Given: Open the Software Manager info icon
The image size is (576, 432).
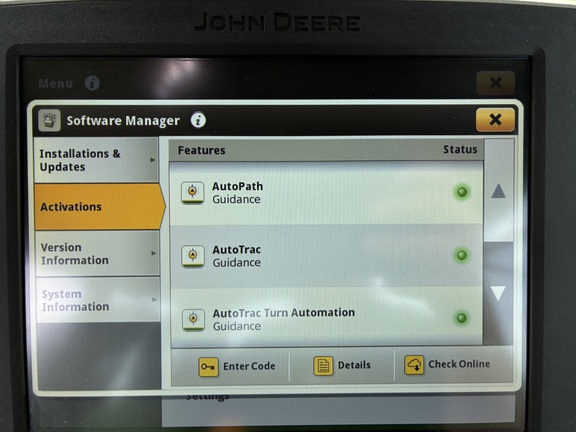Looking at the screenshot, I should click(x=198, y=120).
